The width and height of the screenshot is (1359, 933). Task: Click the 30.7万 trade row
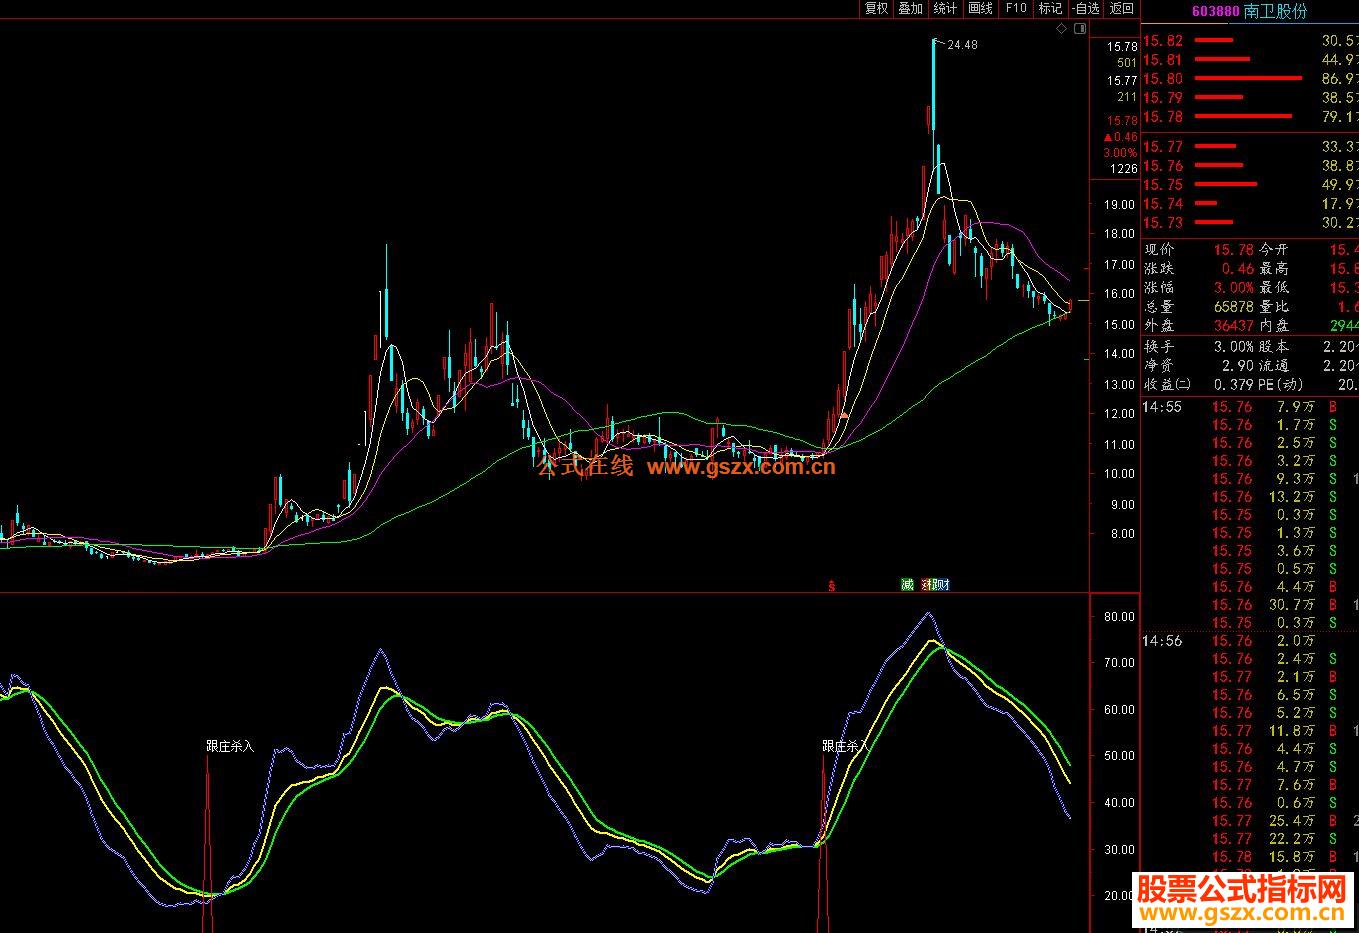click(1250, 605)
